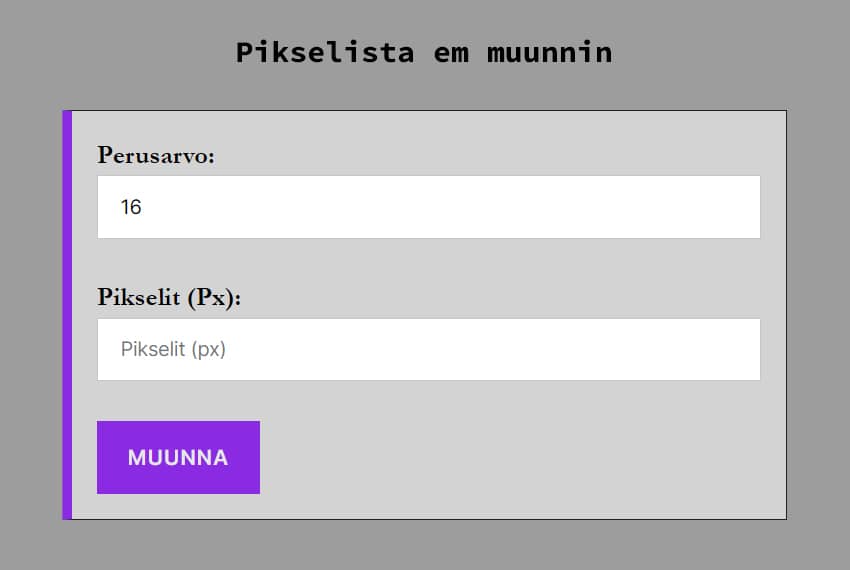850x570 pixels.
Task: Click the "Pikselista em muunnin" heading
Action: [424, 52]
